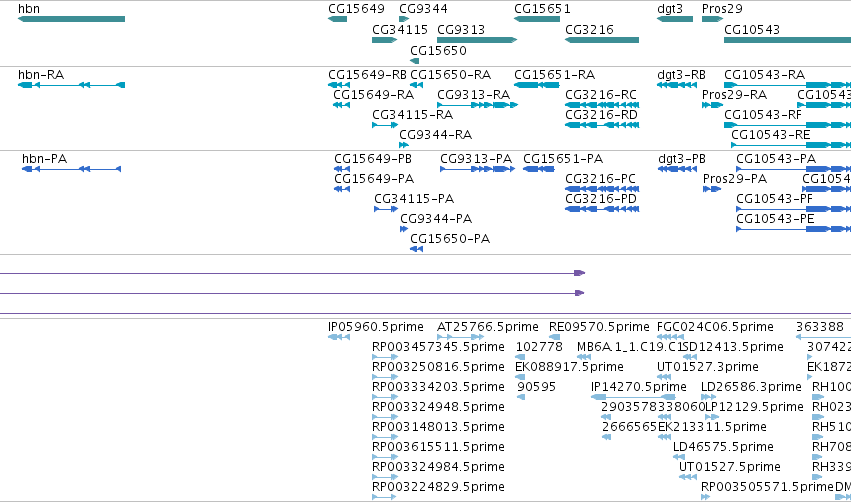Image resolution: width=851 pixels, height=502 pixels.
Task: Click the EK088917.5prime EST
Action: pos(520,378)
